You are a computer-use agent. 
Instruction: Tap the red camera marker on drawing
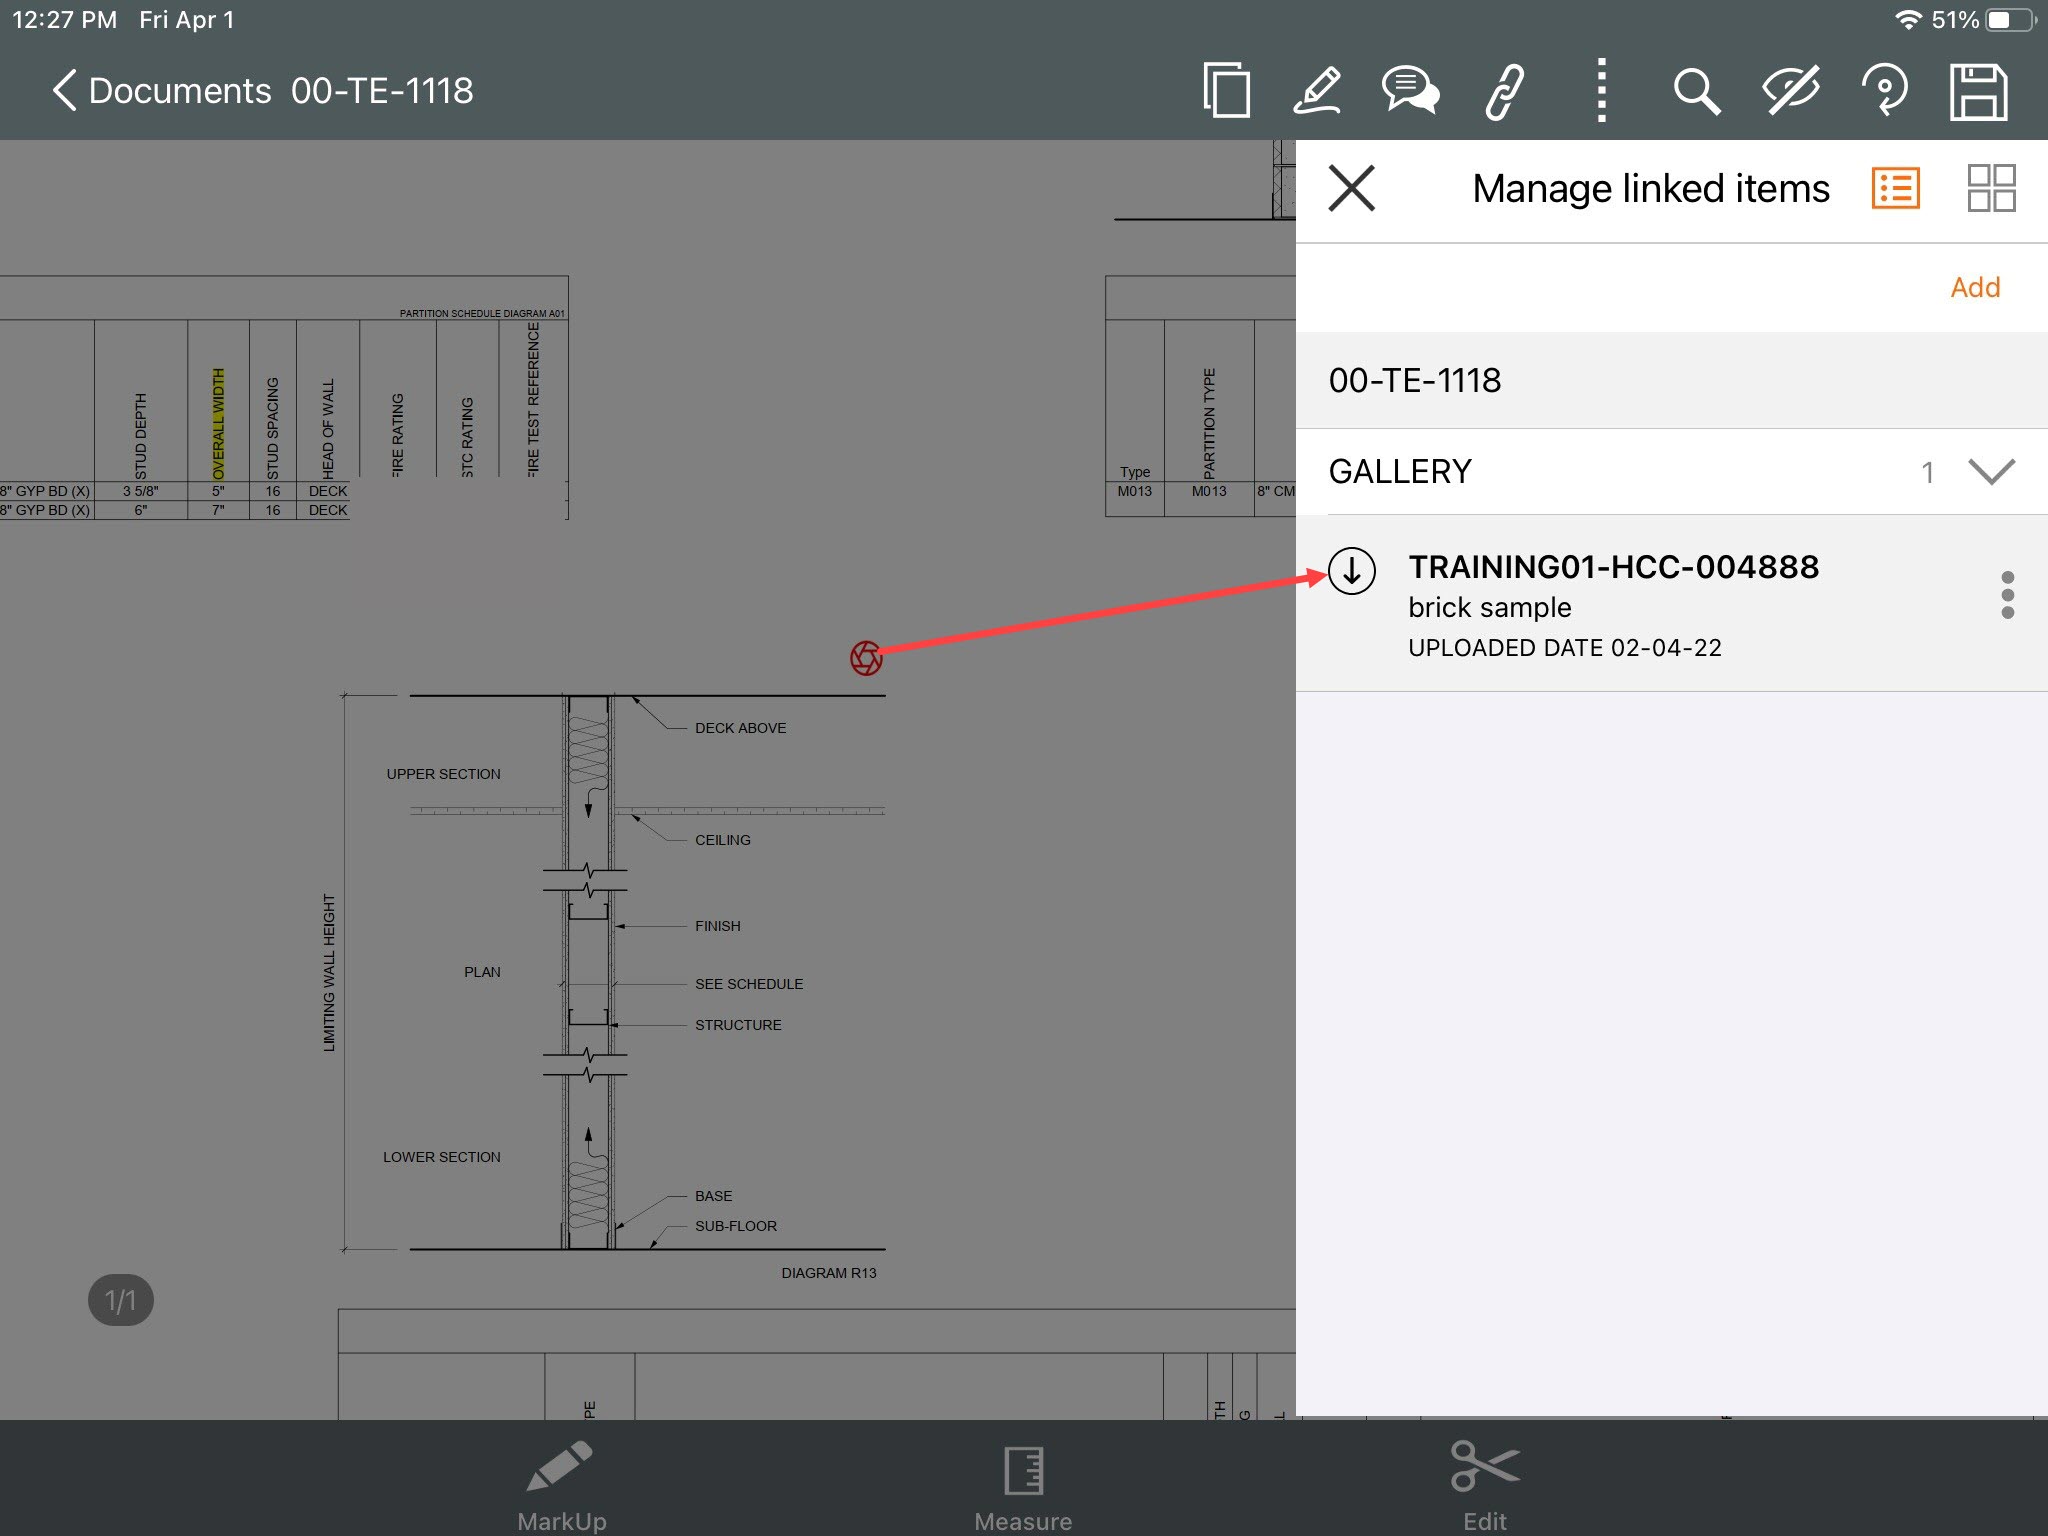click(x=866, y=658)
